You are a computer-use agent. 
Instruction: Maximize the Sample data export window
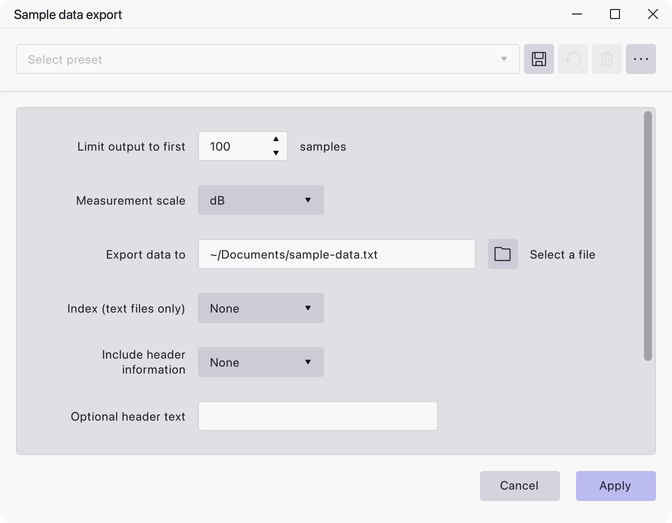[x=615, y=14]
